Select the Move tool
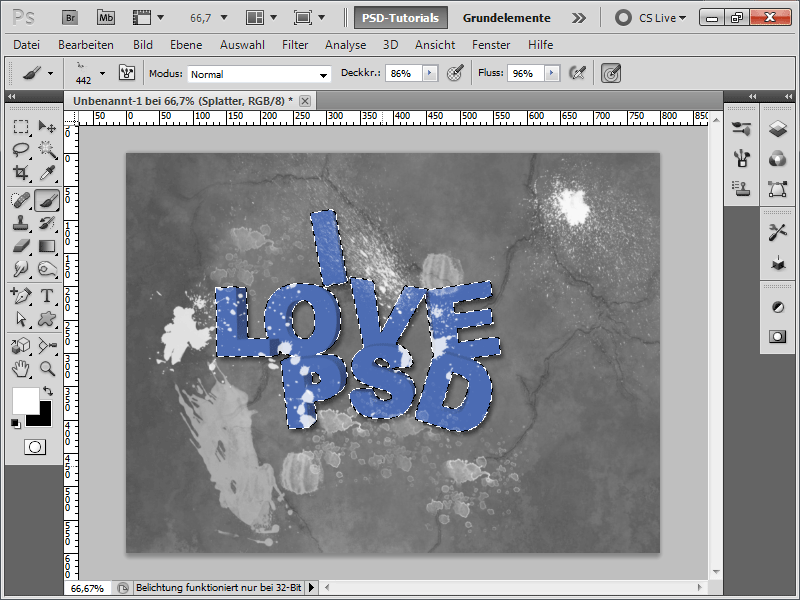This screenshot has width=800, height=600. click(47, 127)
